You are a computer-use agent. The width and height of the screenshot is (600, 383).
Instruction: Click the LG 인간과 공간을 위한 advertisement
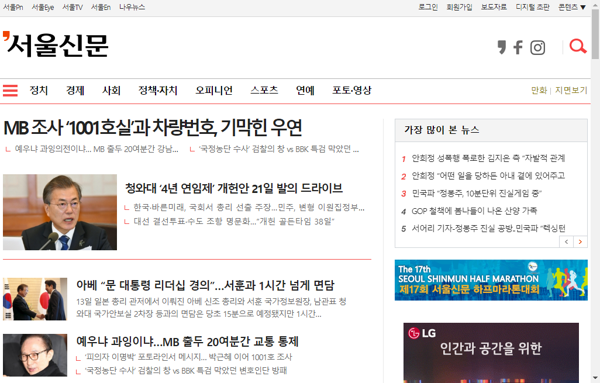pyautogui.click(x=491, y=353)
